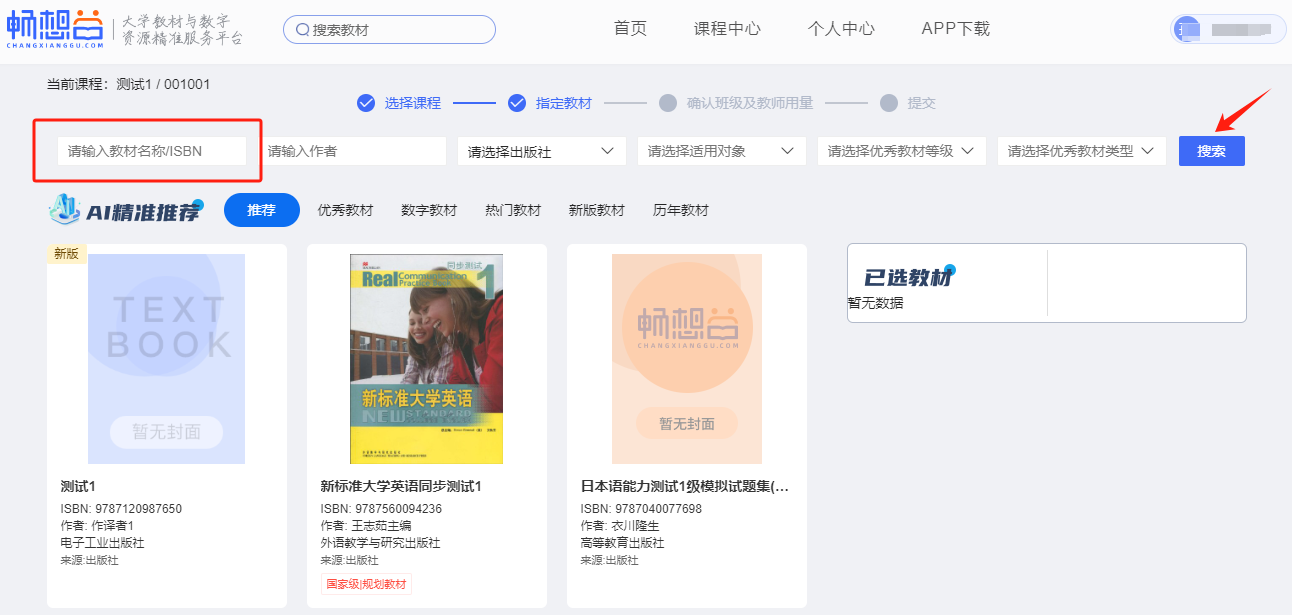This screenshot has height=615, width=1292.
Task: Select the 数字教材 tab
Action: point(429,210)
